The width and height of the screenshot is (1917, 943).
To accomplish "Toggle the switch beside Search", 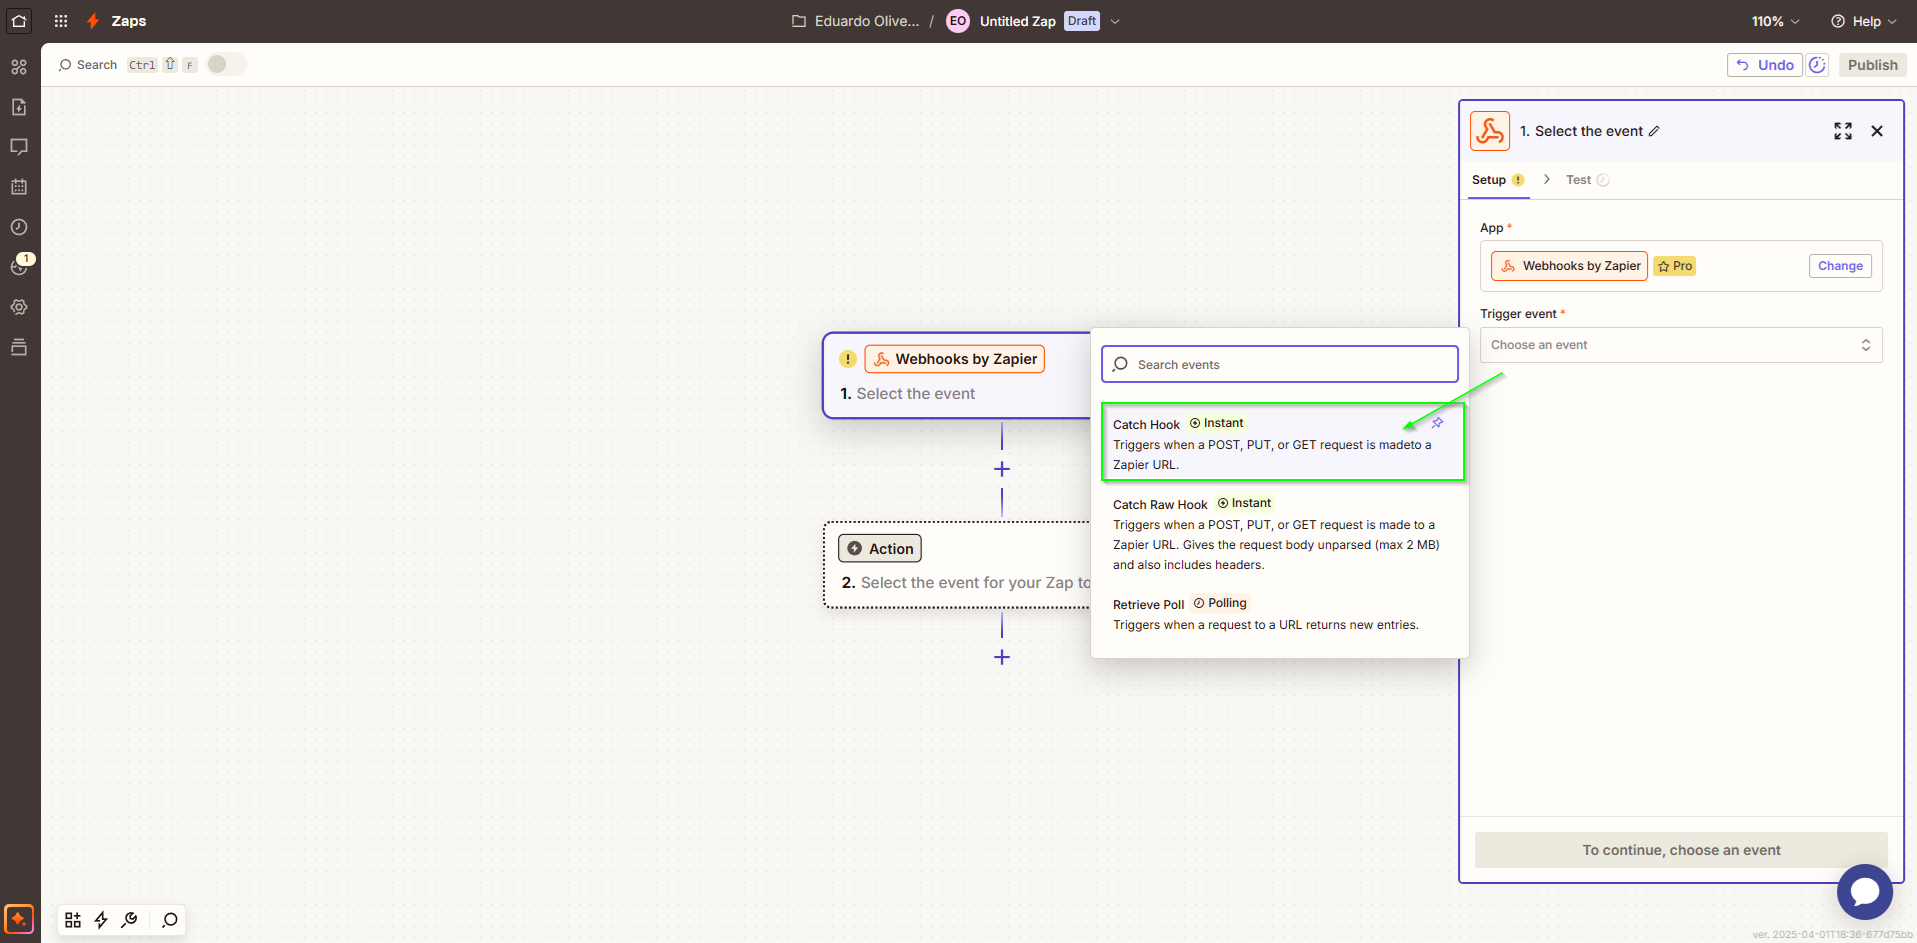I will (226, 64).
